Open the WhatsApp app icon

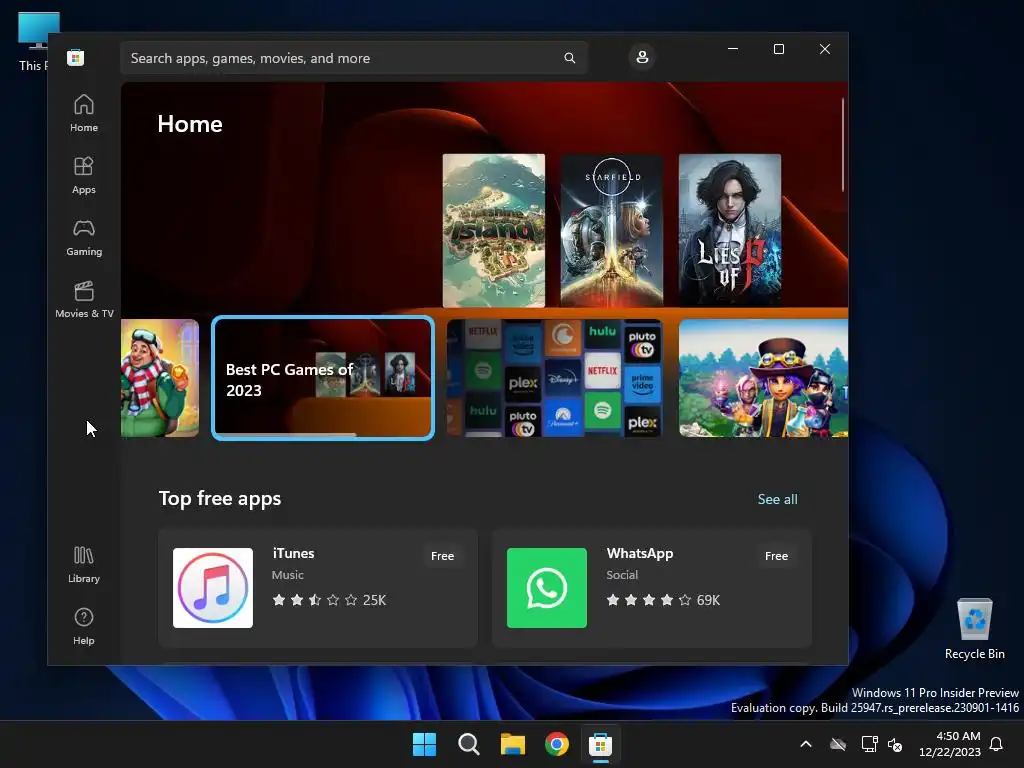(x=547, y=588)
